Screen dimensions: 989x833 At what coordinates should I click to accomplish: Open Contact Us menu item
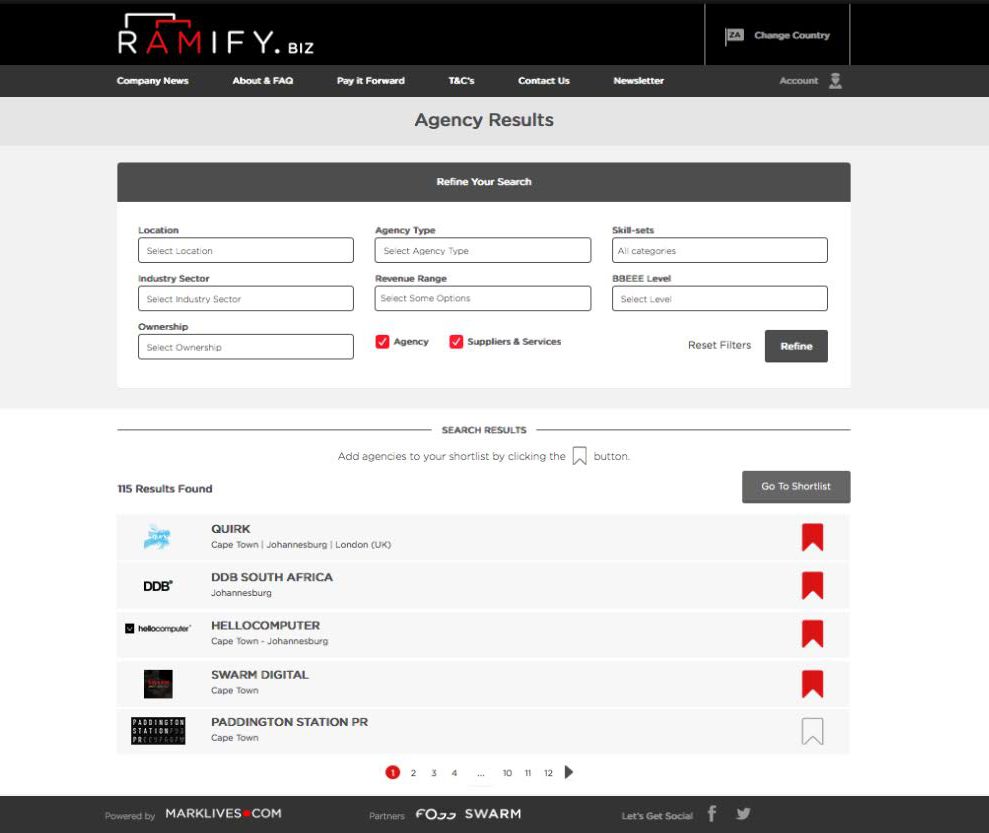(x=544, y=81)
